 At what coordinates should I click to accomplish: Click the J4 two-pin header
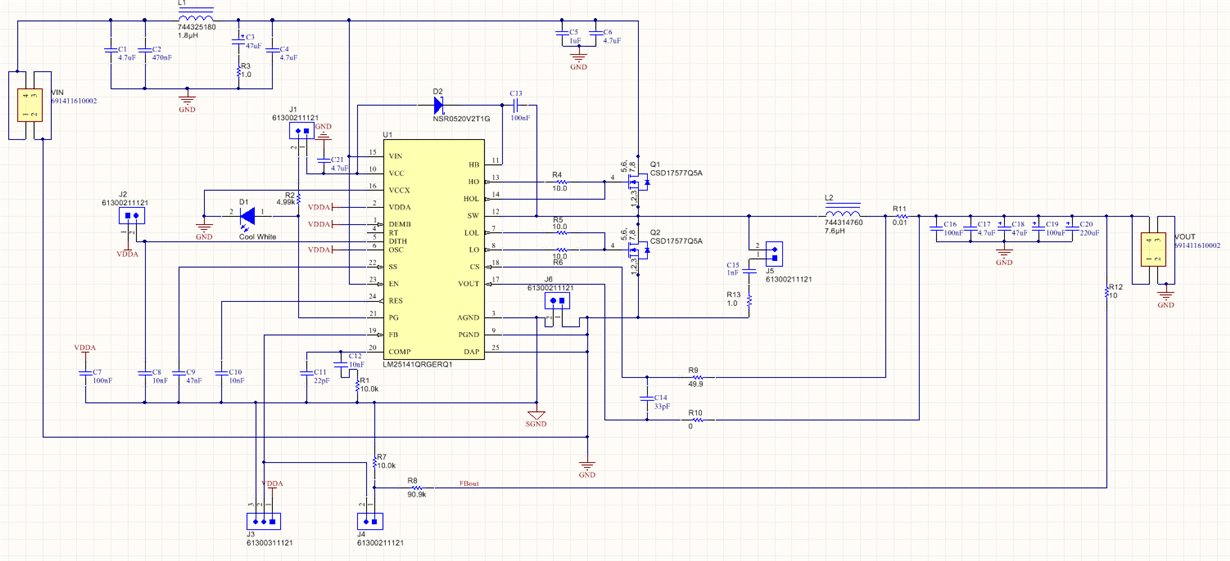(370, 521)
